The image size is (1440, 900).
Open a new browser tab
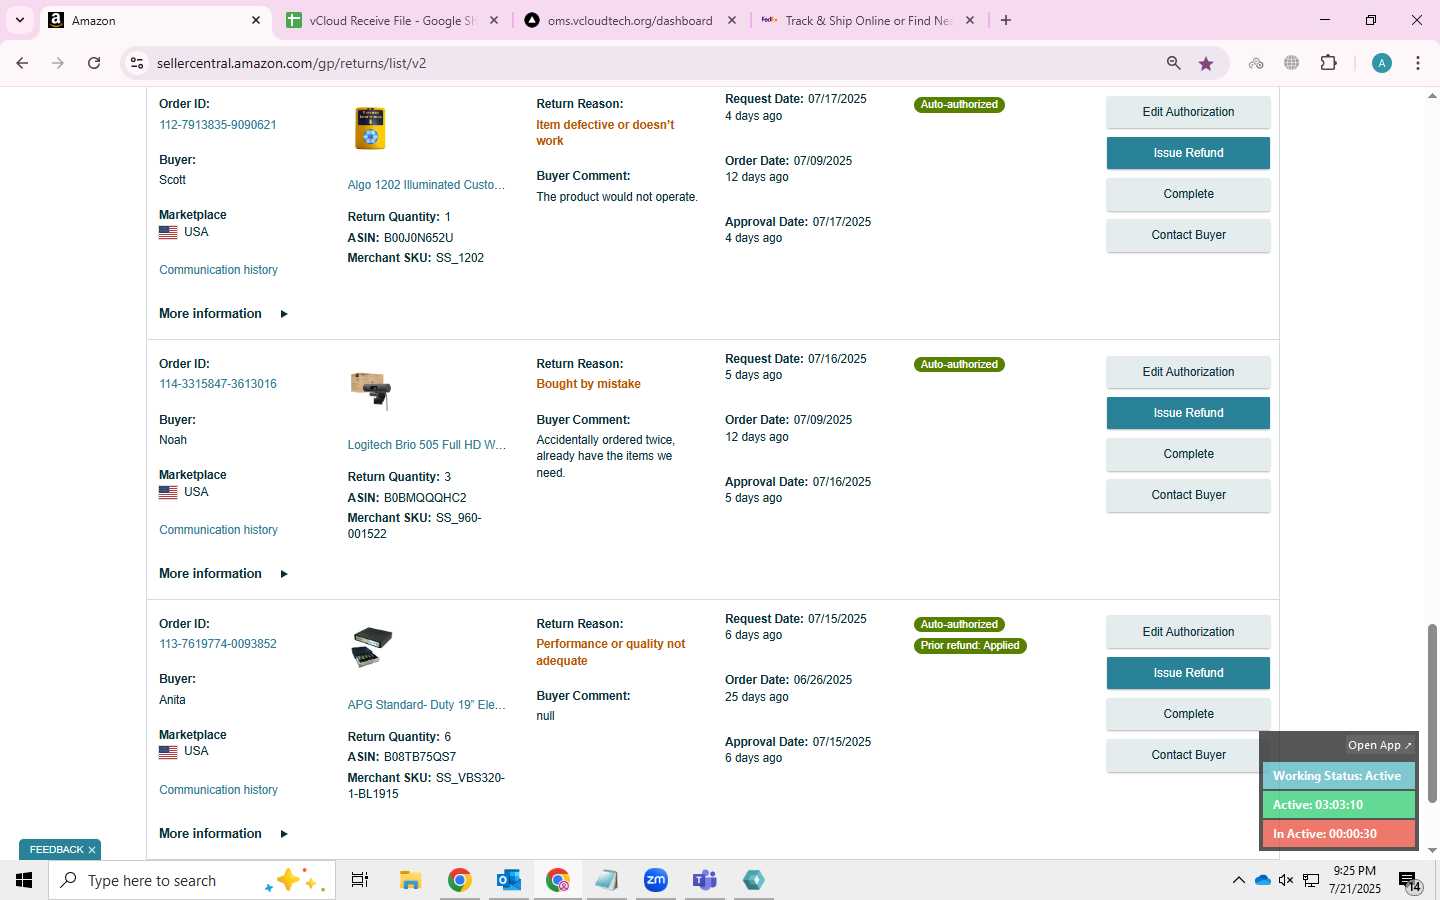1006,20
